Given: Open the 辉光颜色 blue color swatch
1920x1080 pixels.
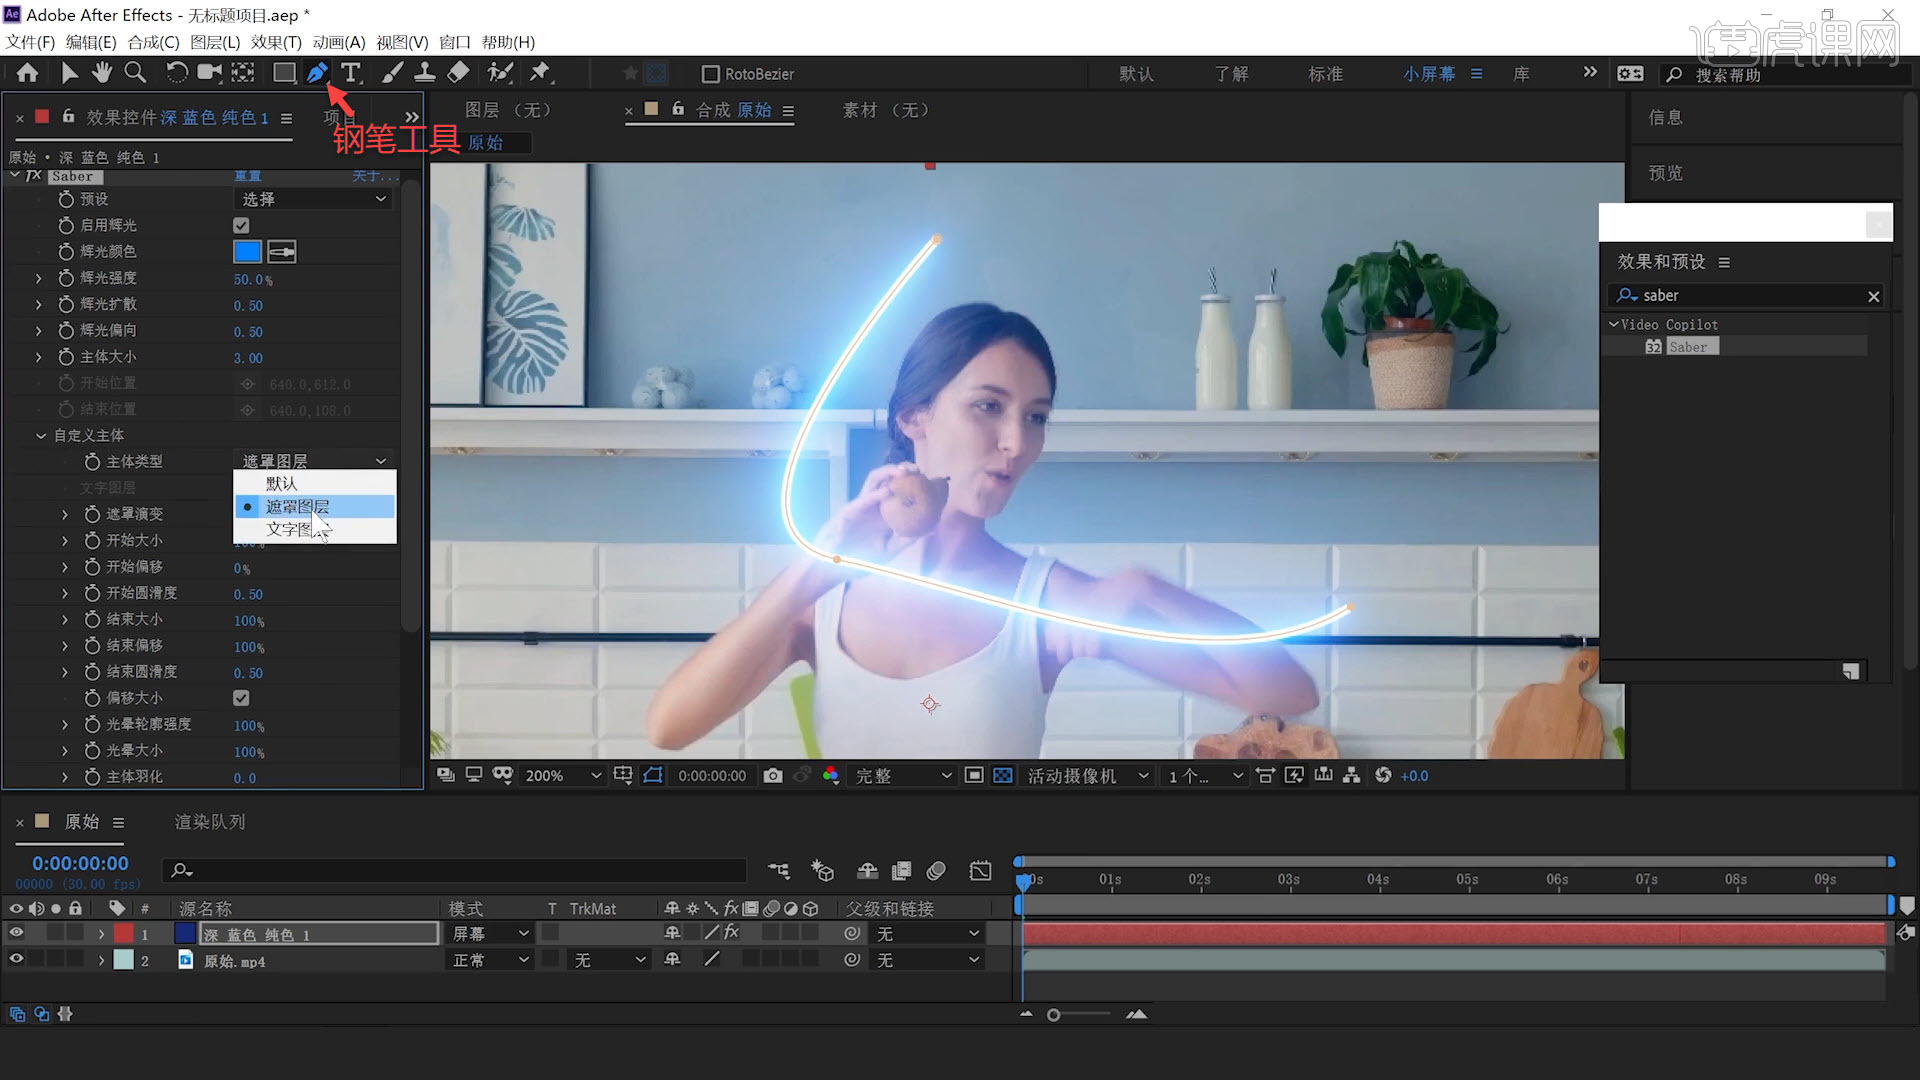Looking at the screenshot, I should pyautogui.click(x=247, y=252).
